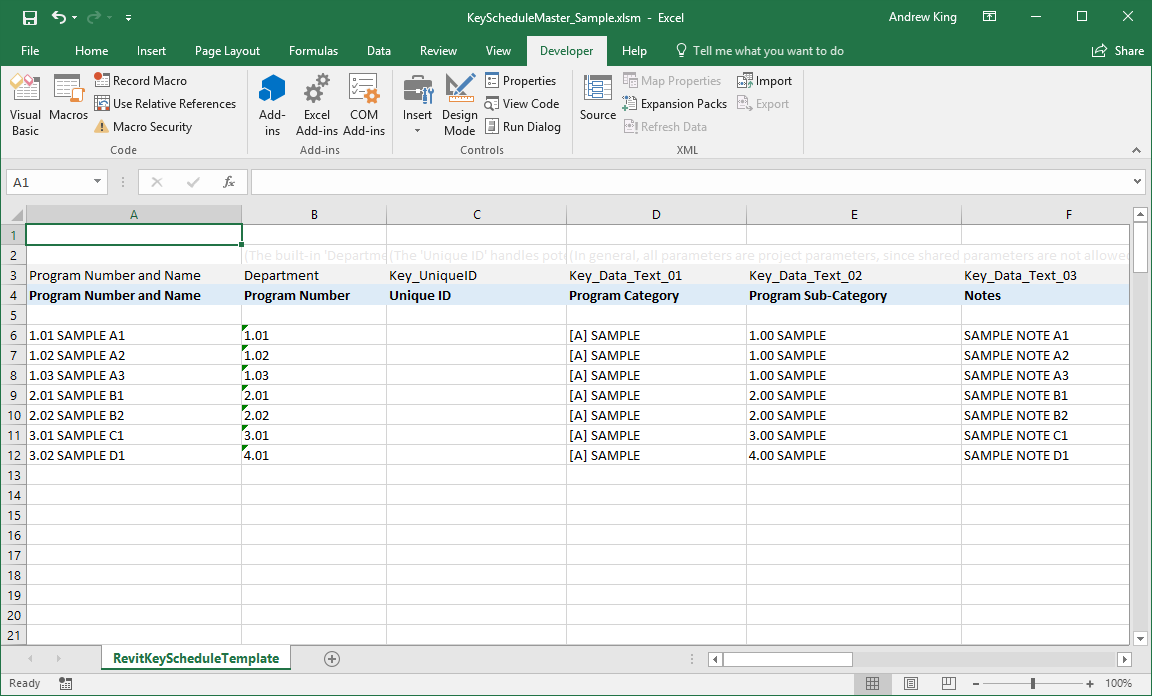Image resolution: width=1152 pixels, height=696 pixels.
Task: Open COM Add-ins dialog
Action: 364,105
